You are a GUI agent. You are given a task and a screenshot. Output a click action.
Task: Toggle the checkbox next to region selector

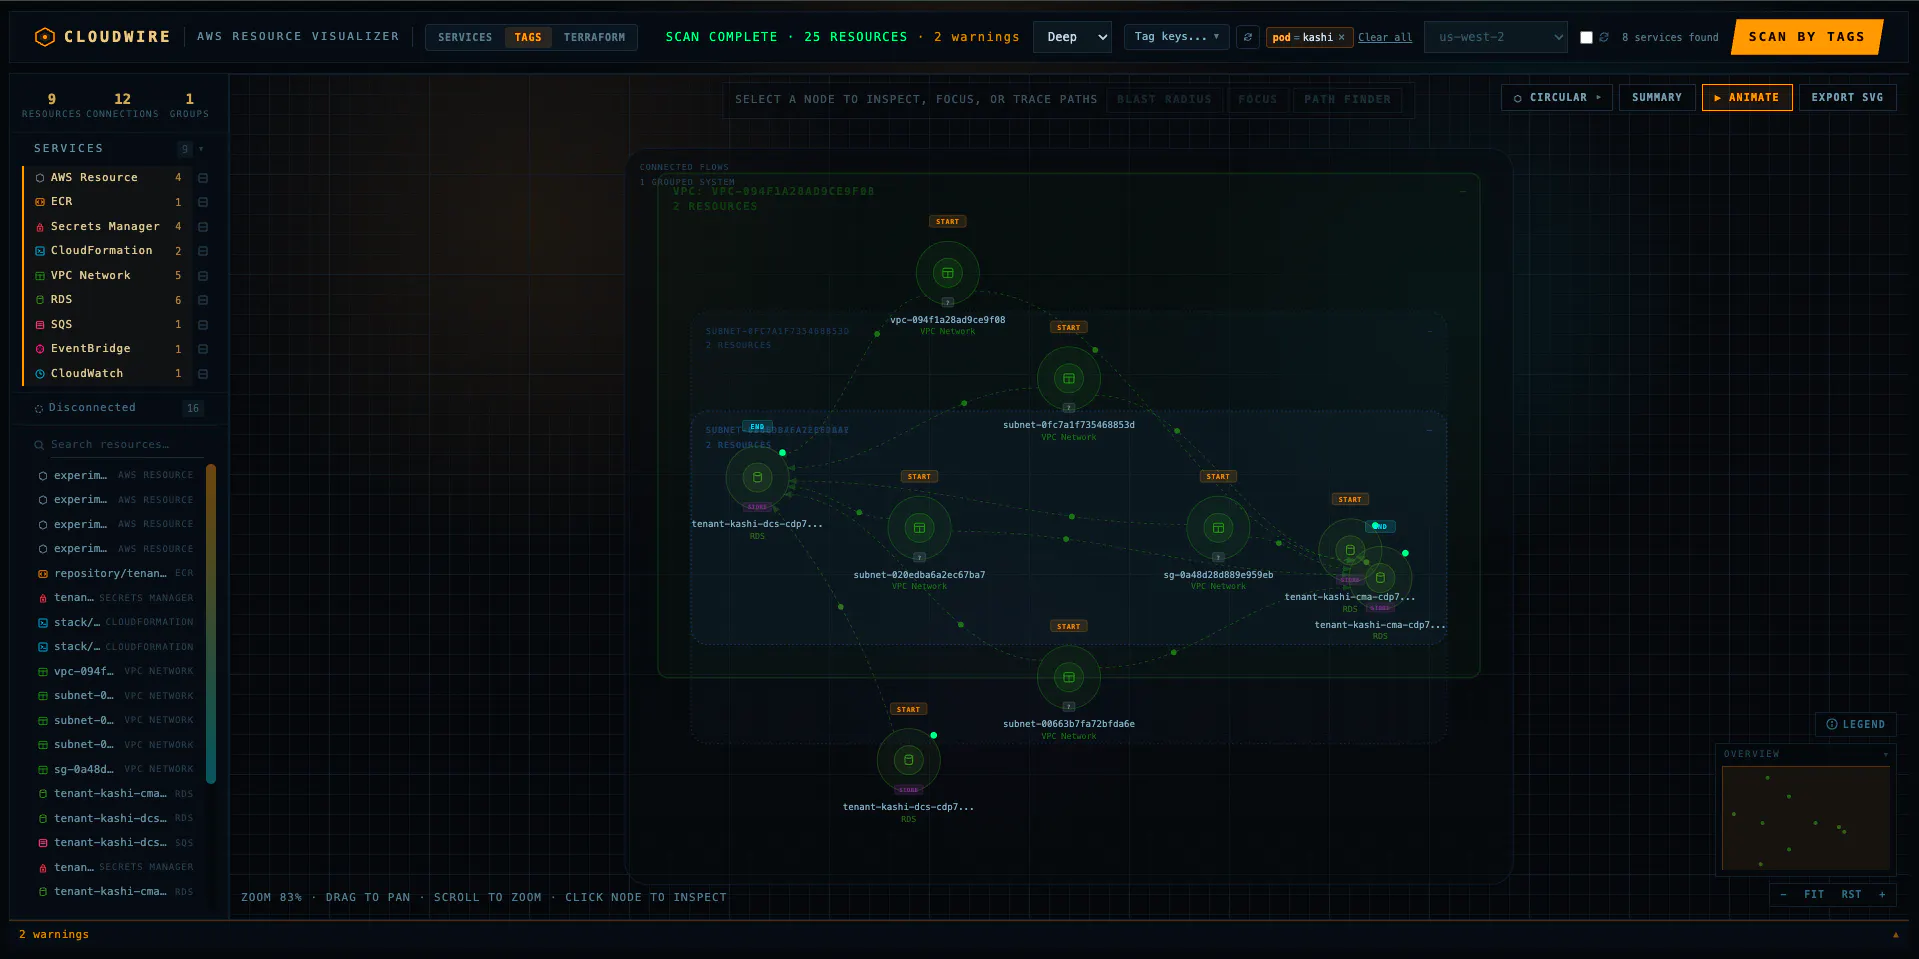coord(1586,37)
